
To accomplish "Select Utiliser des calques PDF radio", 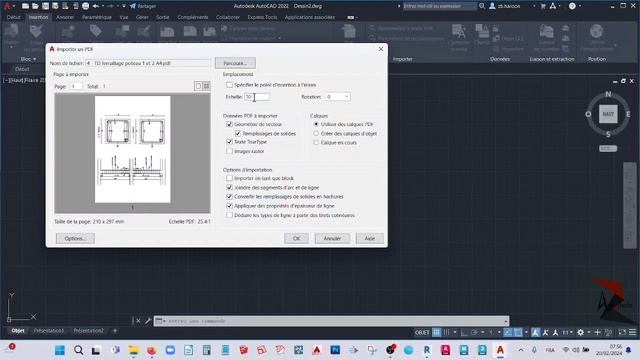I will (x=316, y=124).
